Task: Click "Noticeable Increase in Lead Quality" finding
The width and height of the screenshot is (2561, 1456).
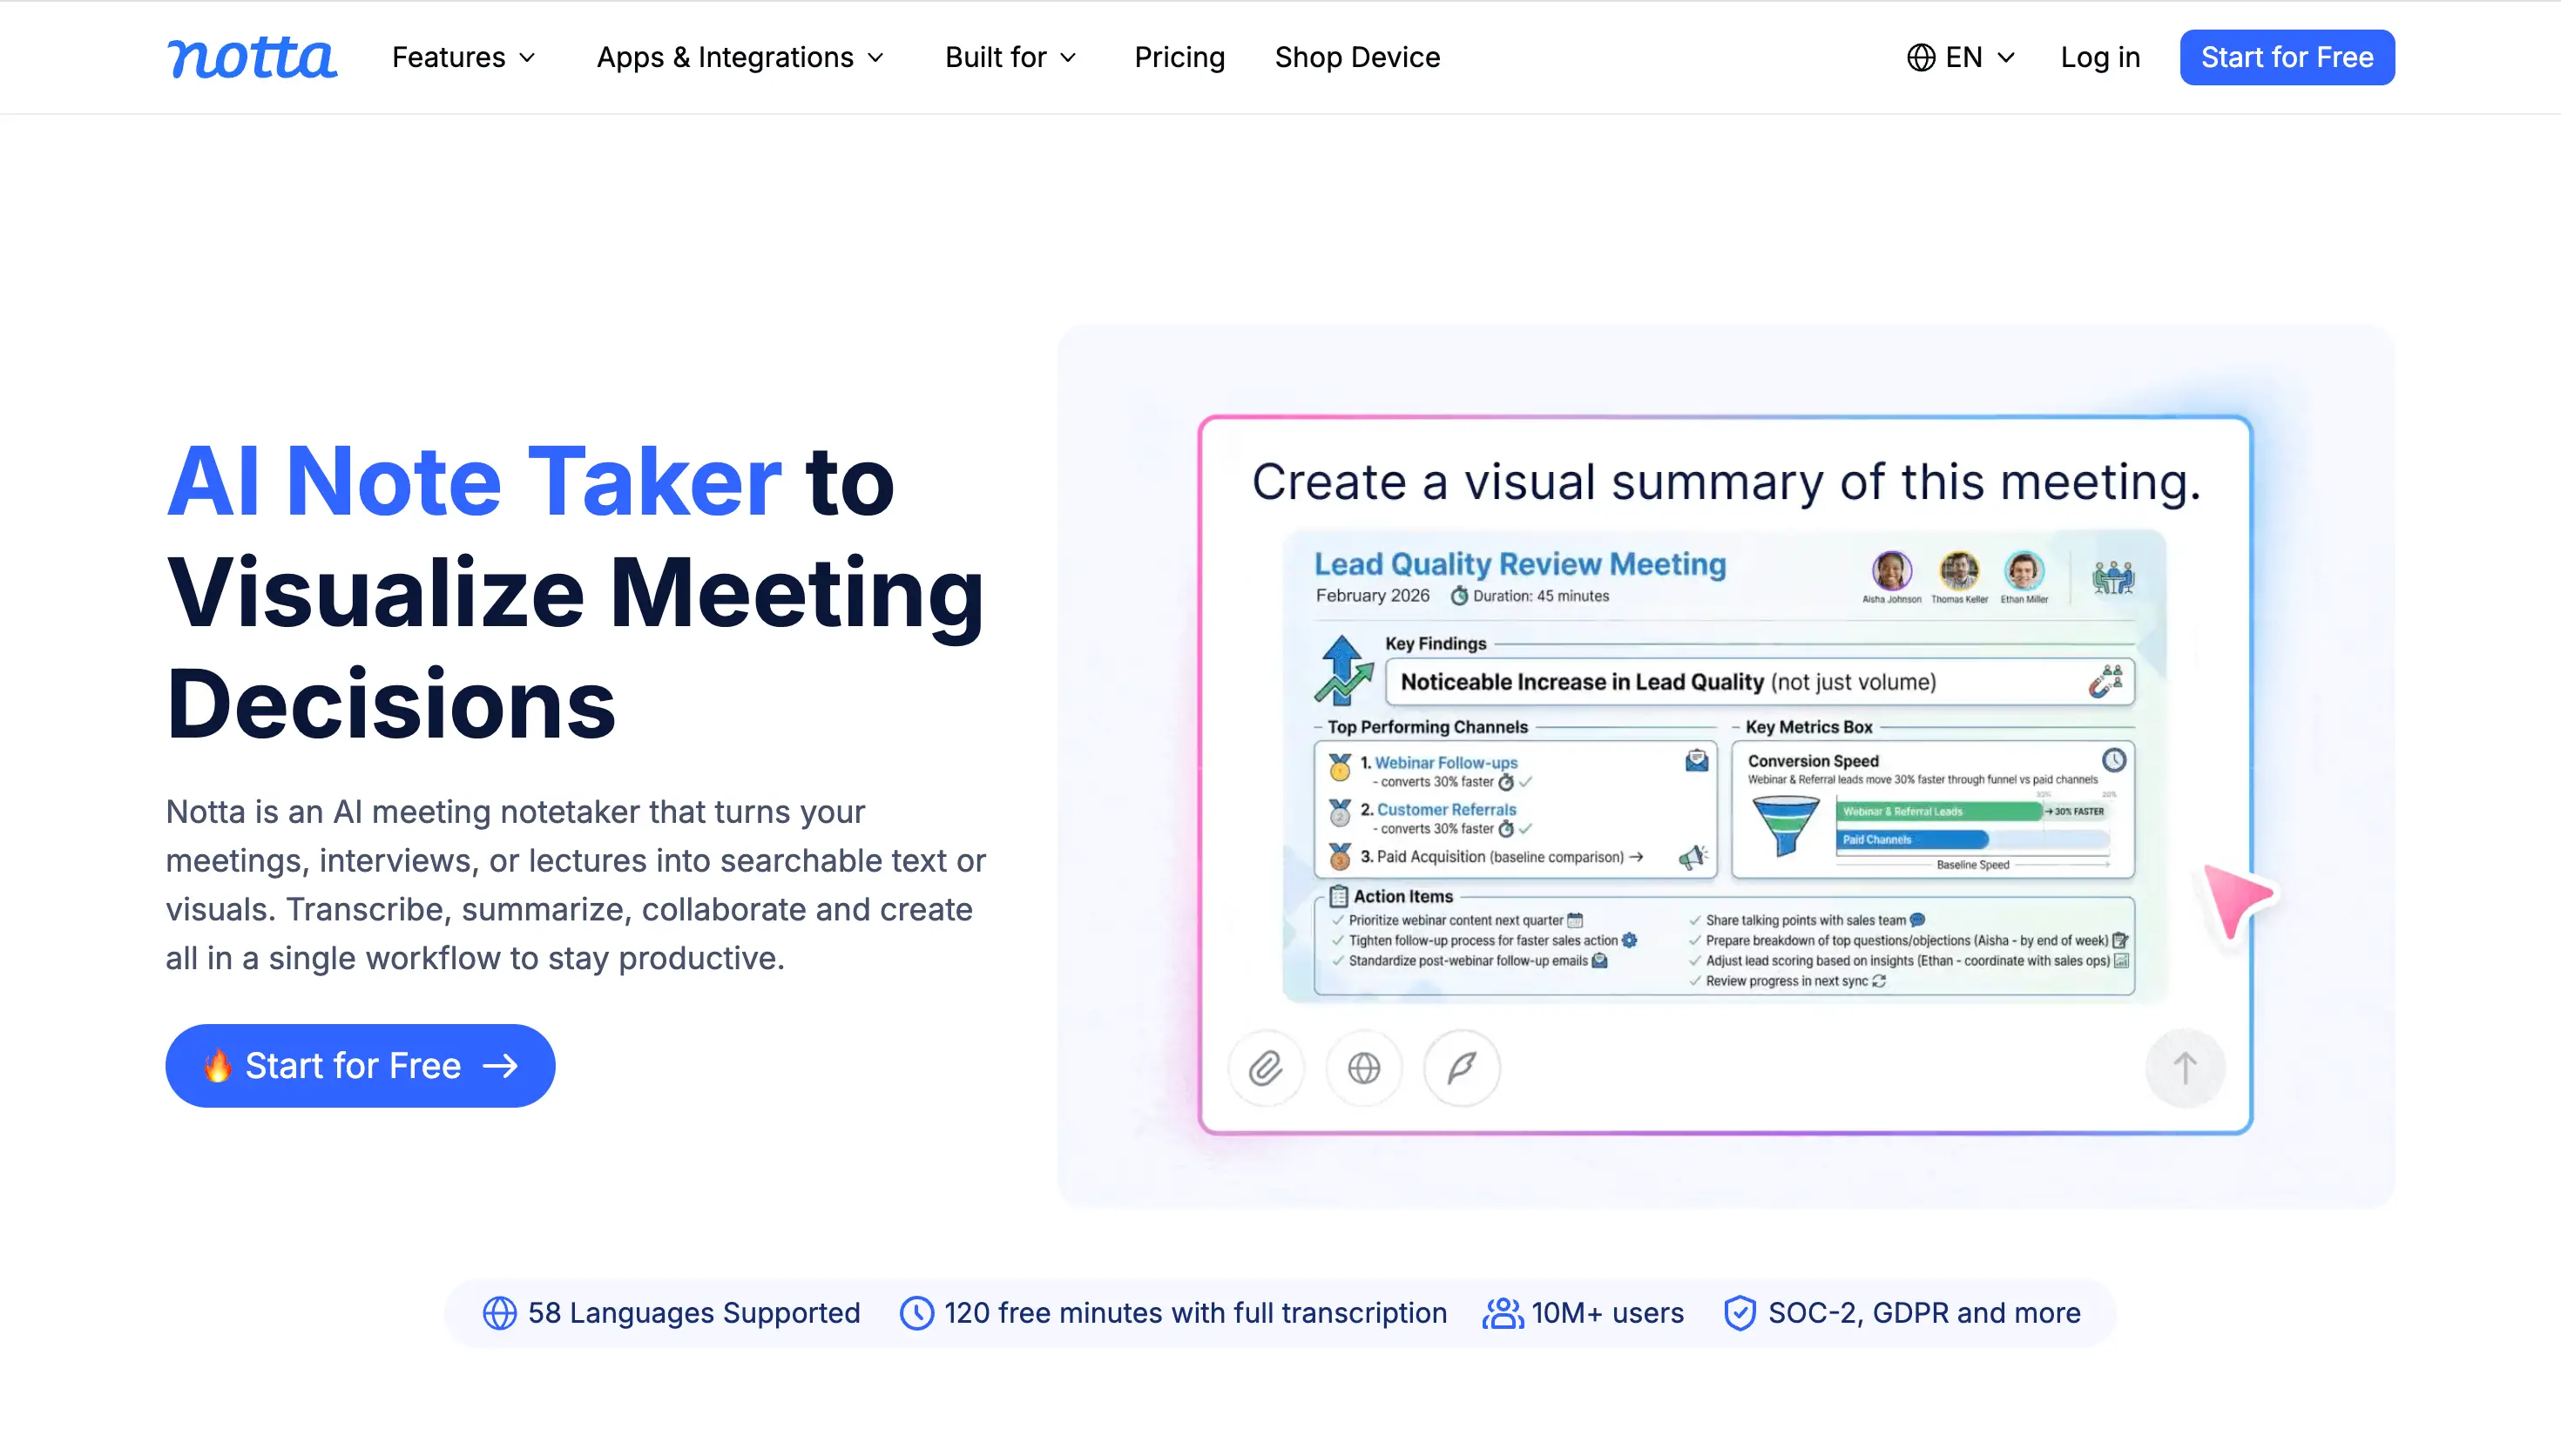Action: pyautogui.click(x=1581, y=682)
